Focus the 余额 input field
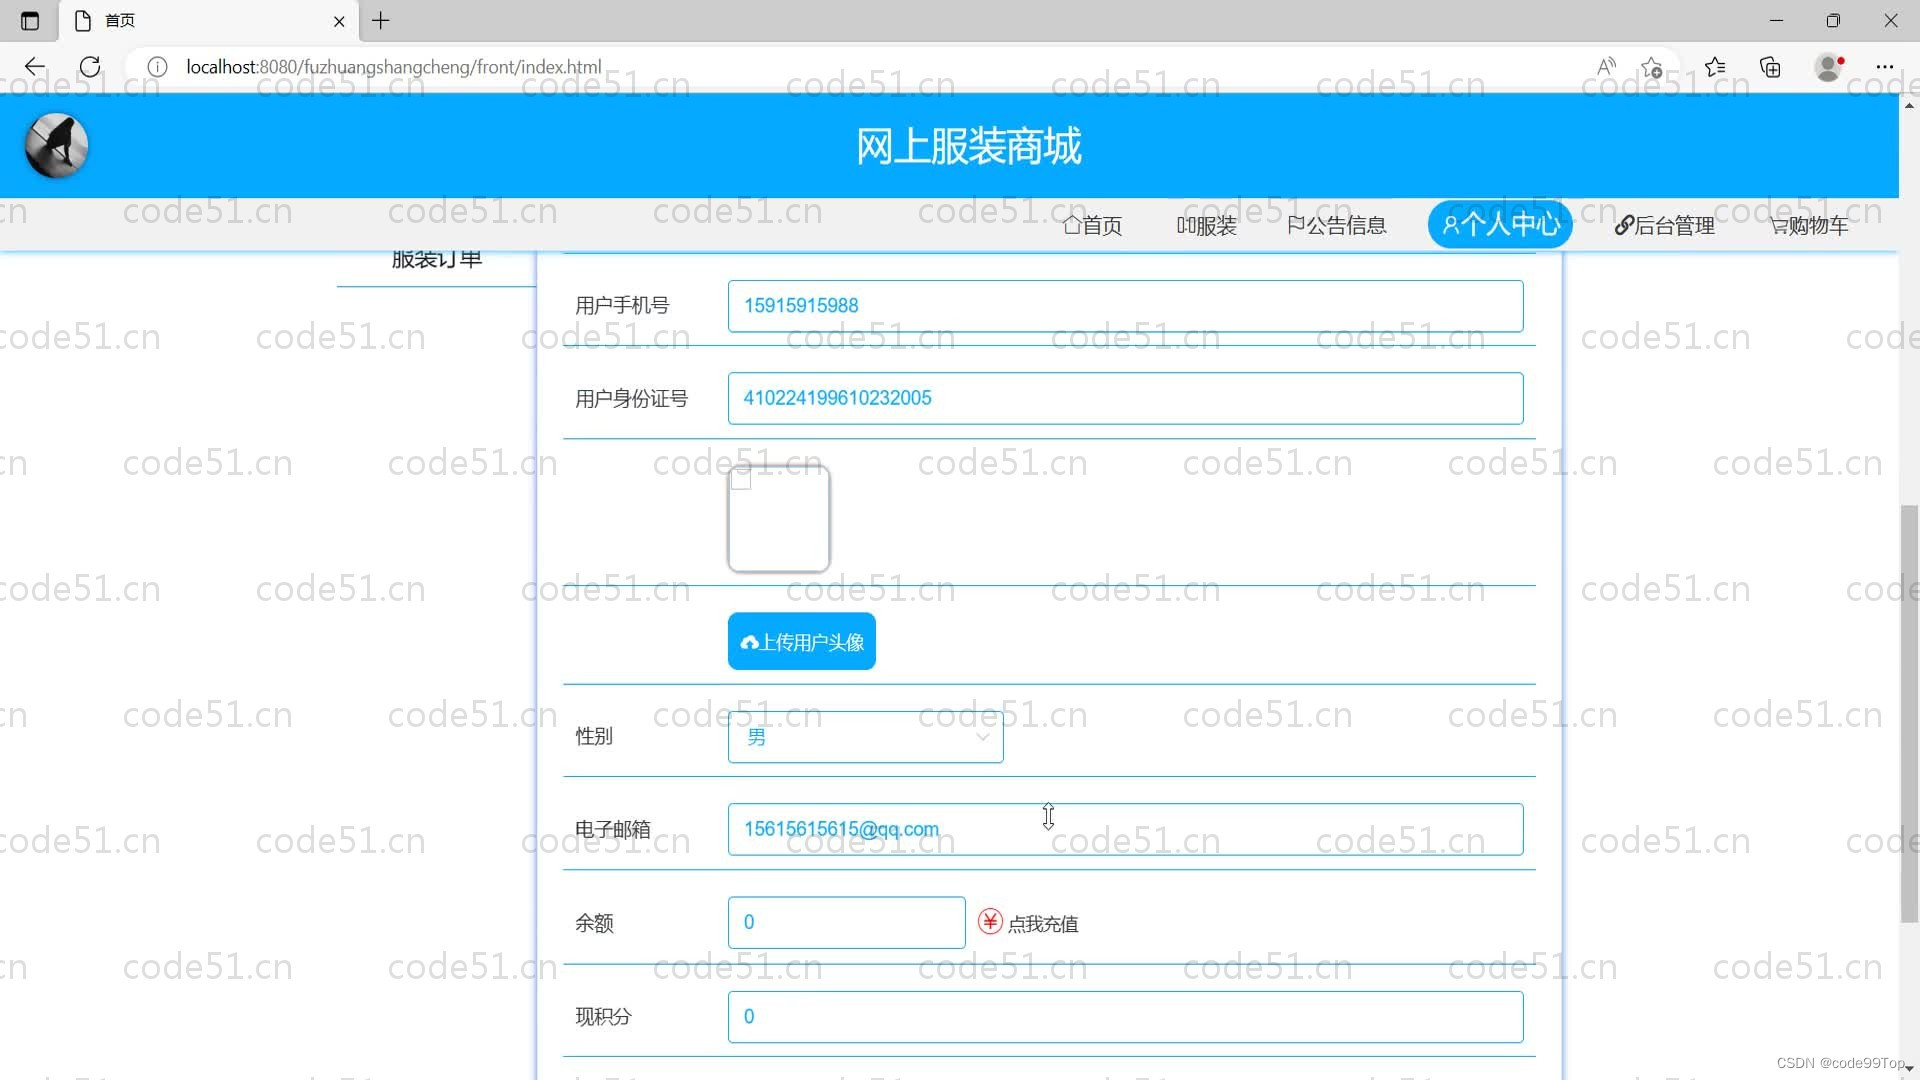 click(847, 922)
